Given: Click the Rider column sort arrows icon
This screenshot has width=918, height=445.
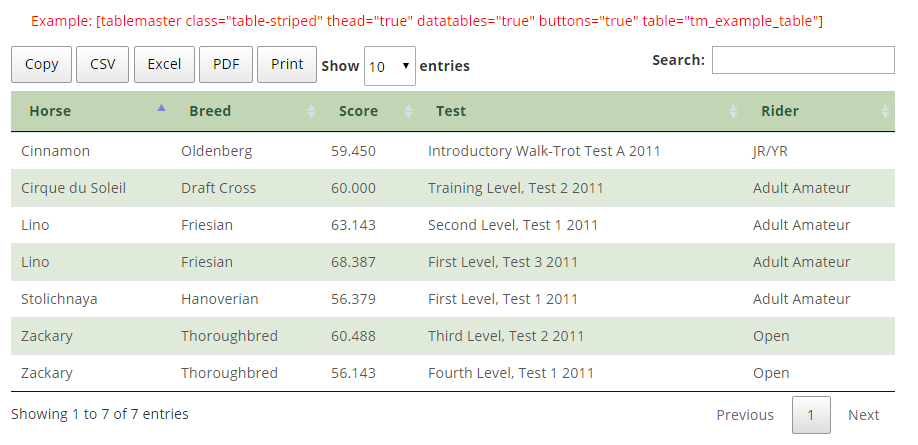Looking at the screenshot, I should pos(885,111).
